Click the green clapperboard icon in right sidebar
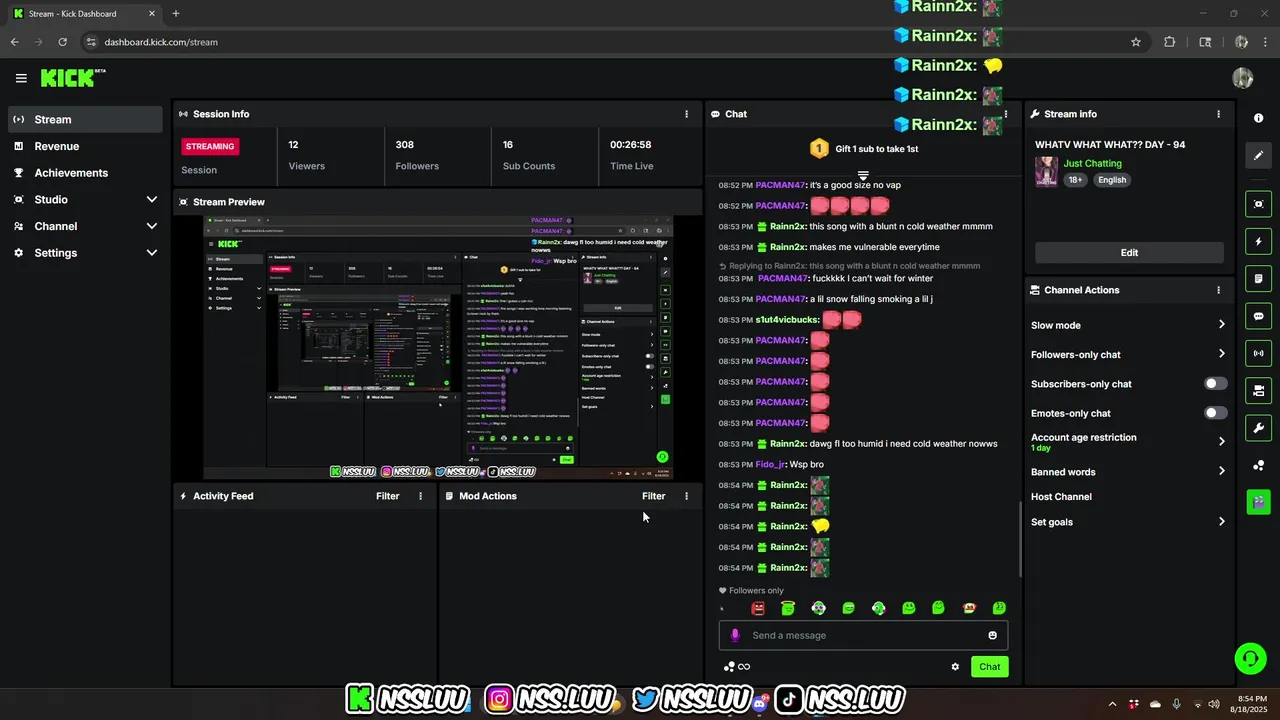 coord(1258,501)
